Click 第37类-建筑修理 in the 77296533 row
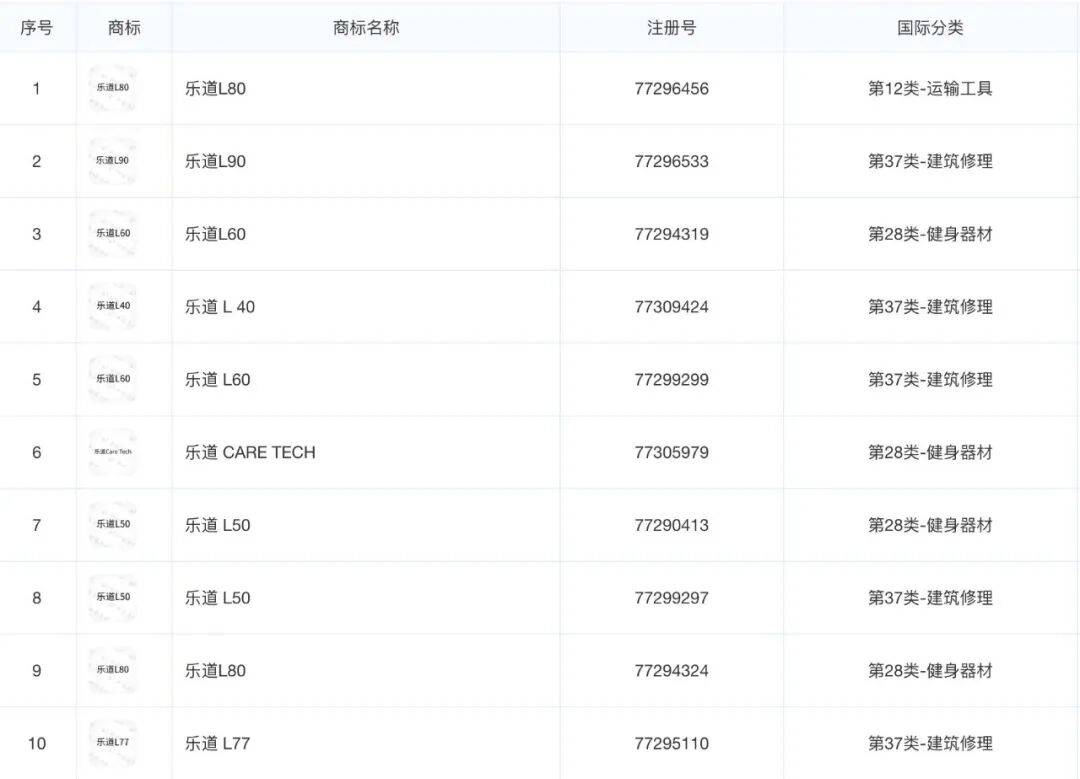Image resolution: width=1080 pixels, height=779 pixels. pyautogui.click(x=930, y=161)
